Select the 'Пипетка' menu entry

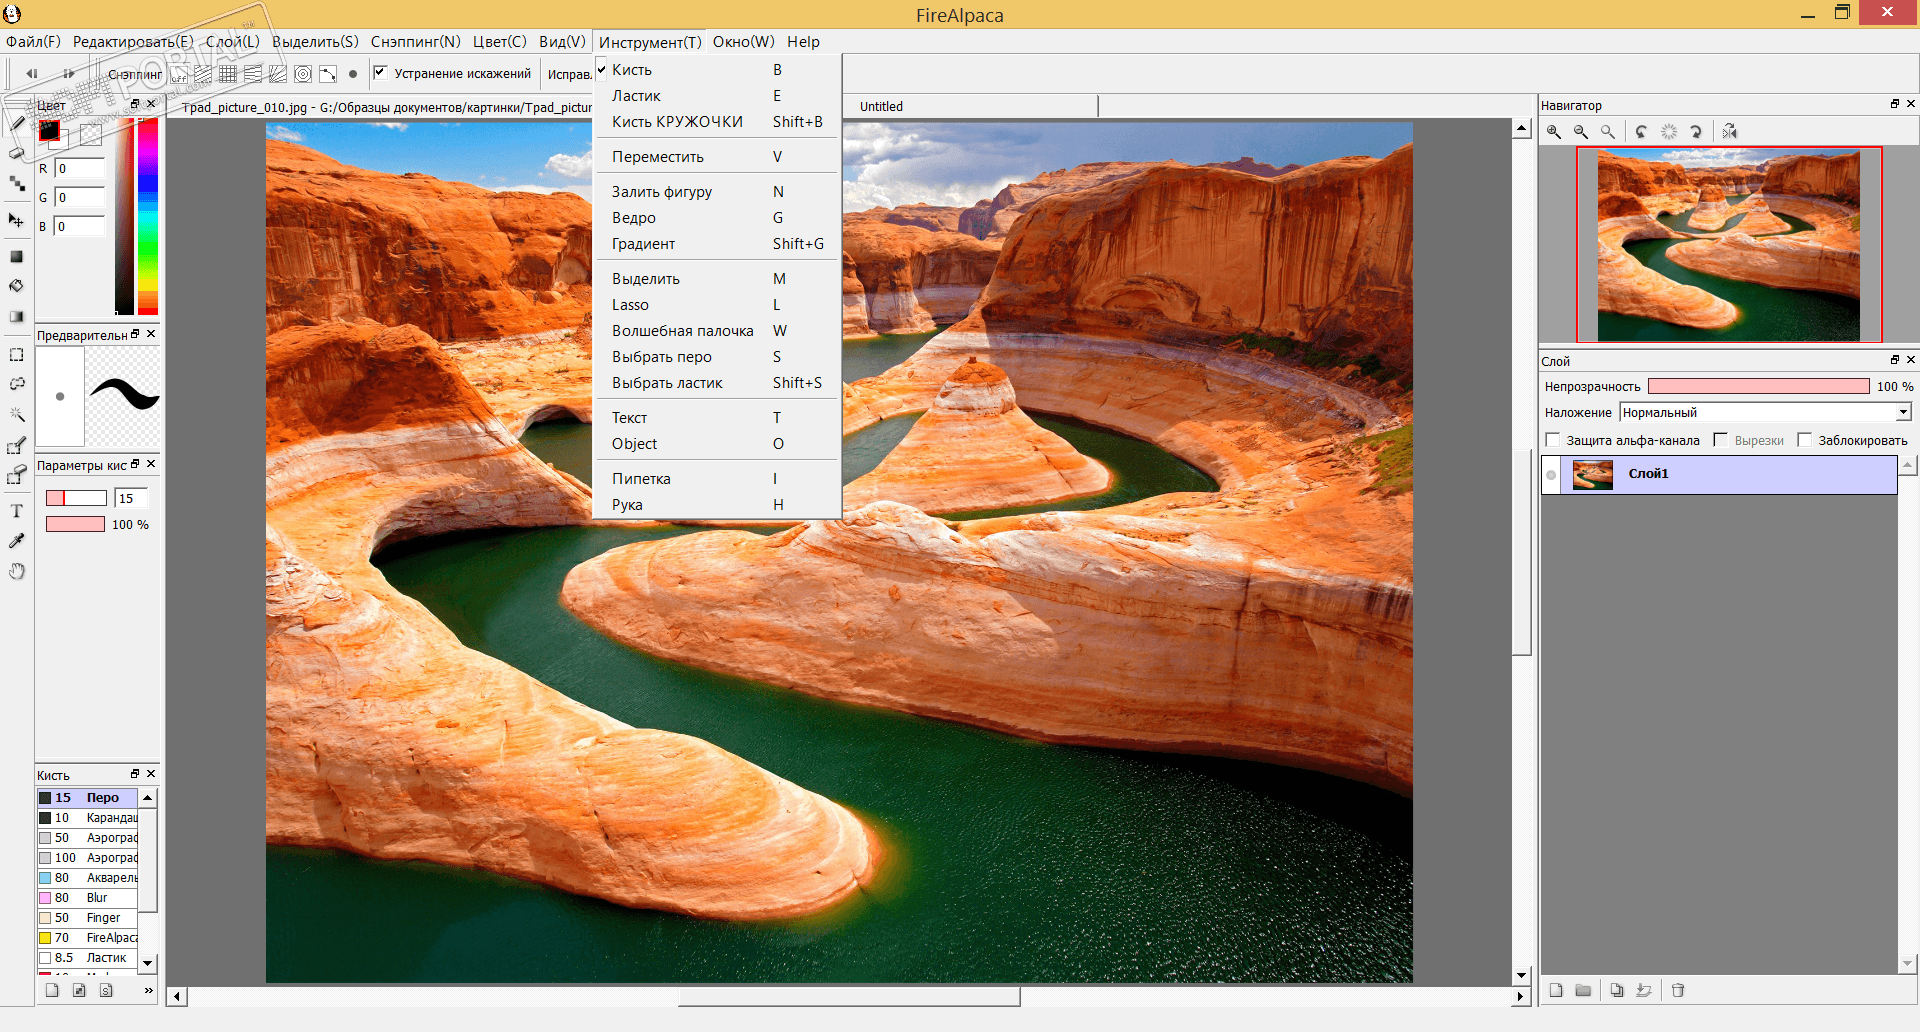(x=717, y=479)
